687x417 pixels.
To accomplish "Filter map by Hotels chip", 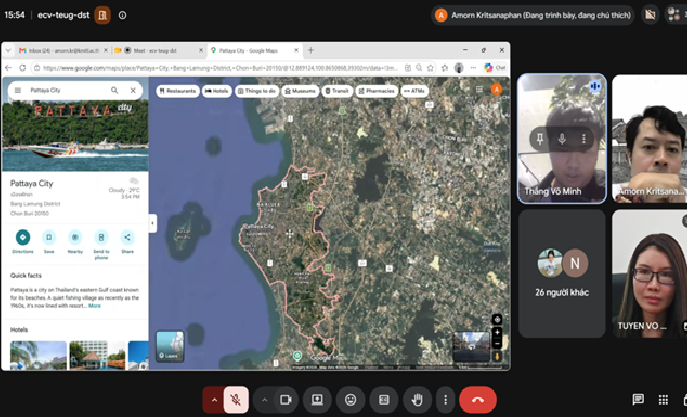I will click(217, 91).
